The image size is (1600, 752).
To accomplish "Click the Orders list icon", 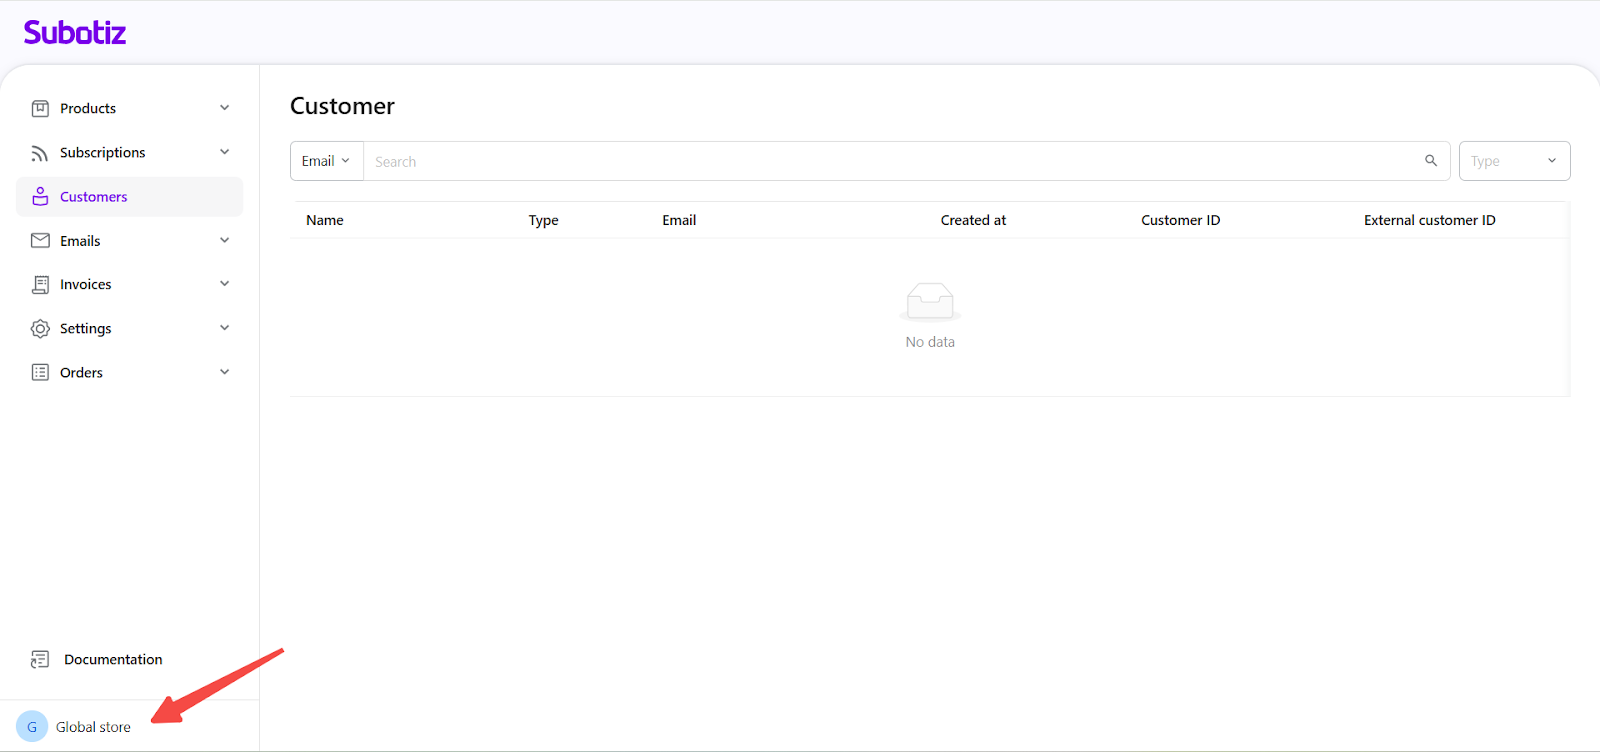I will pos(40,373).
